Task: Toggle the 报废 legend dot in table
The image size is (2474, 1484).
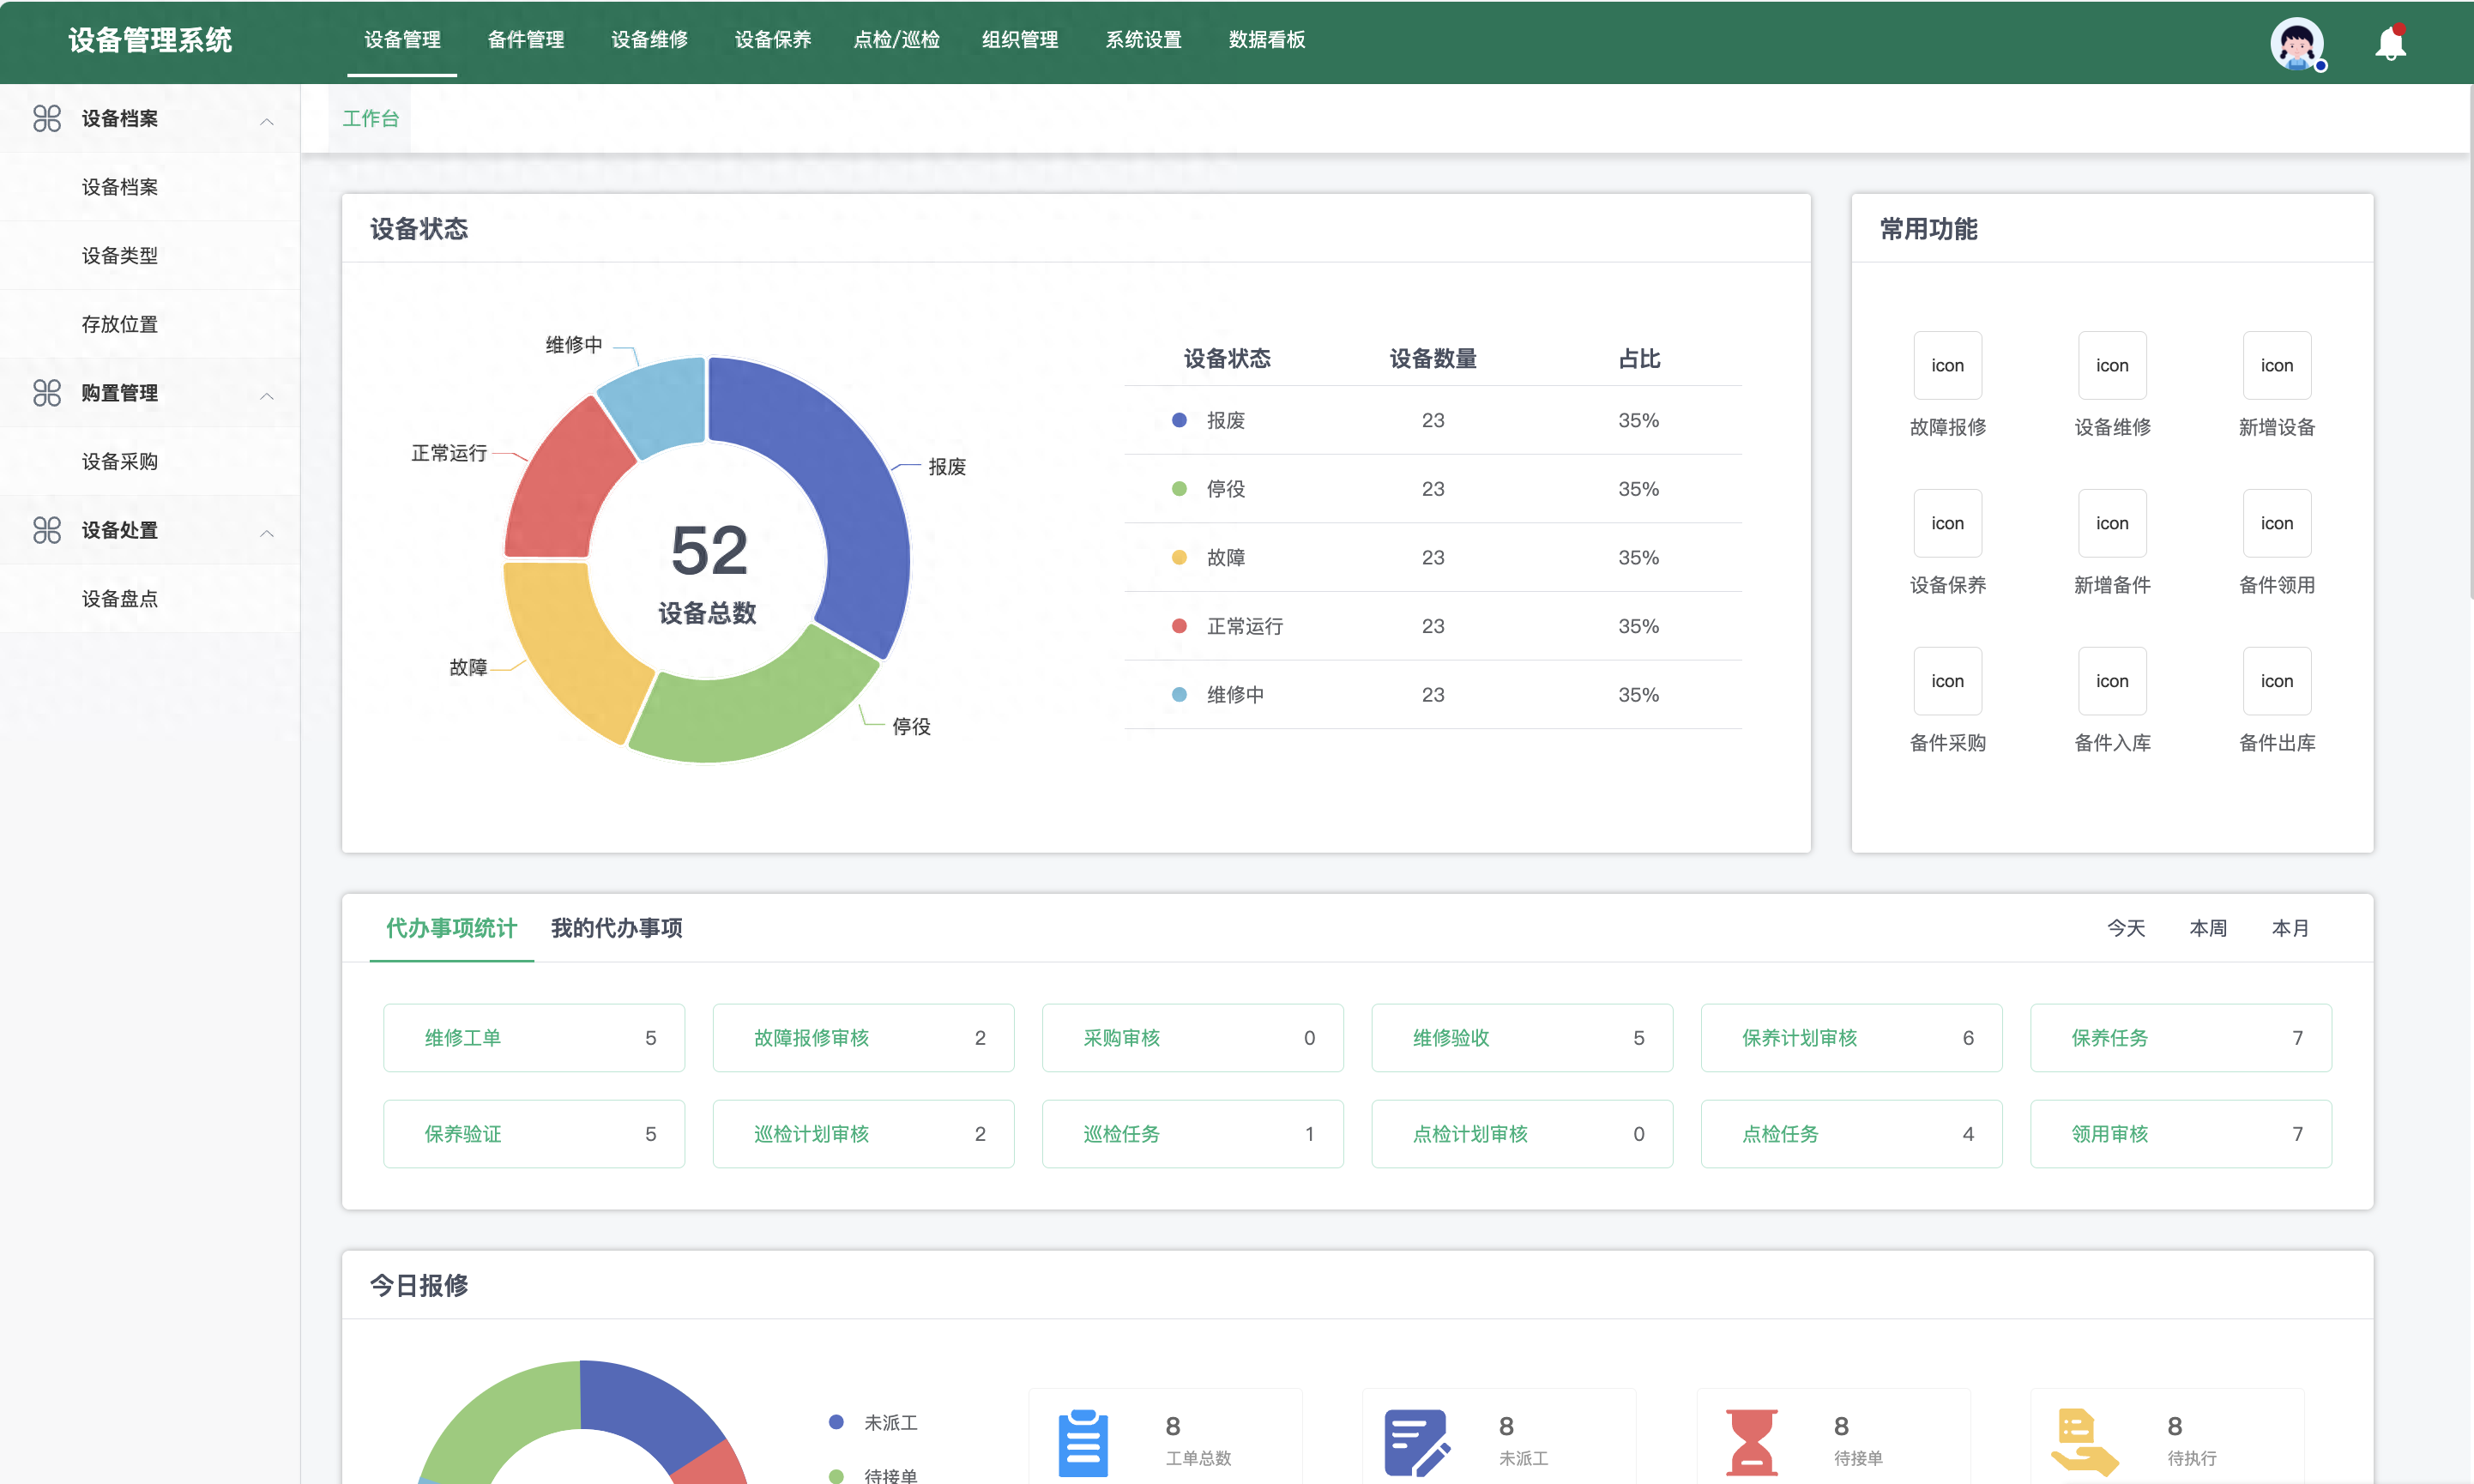Action: (1179, 420)
